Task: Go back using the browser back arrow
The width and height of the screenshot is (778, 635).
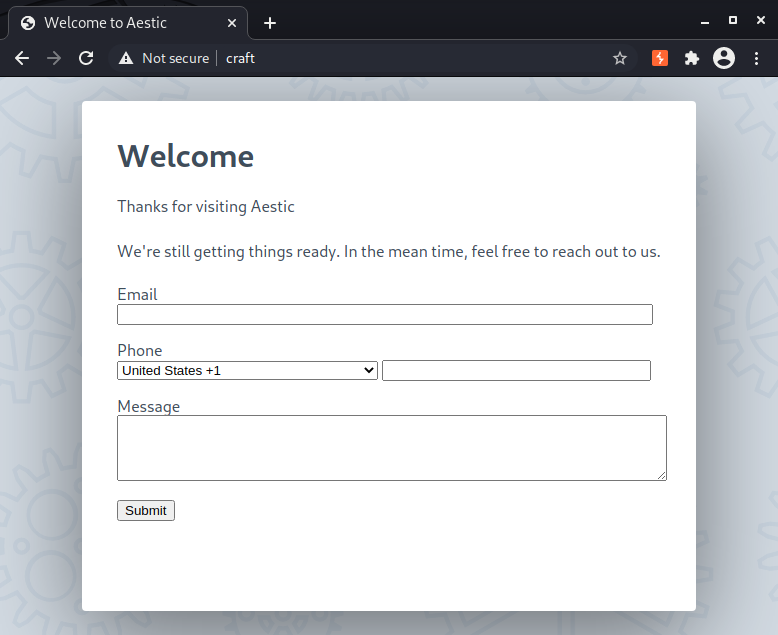Action: click(x=22, y=59)
